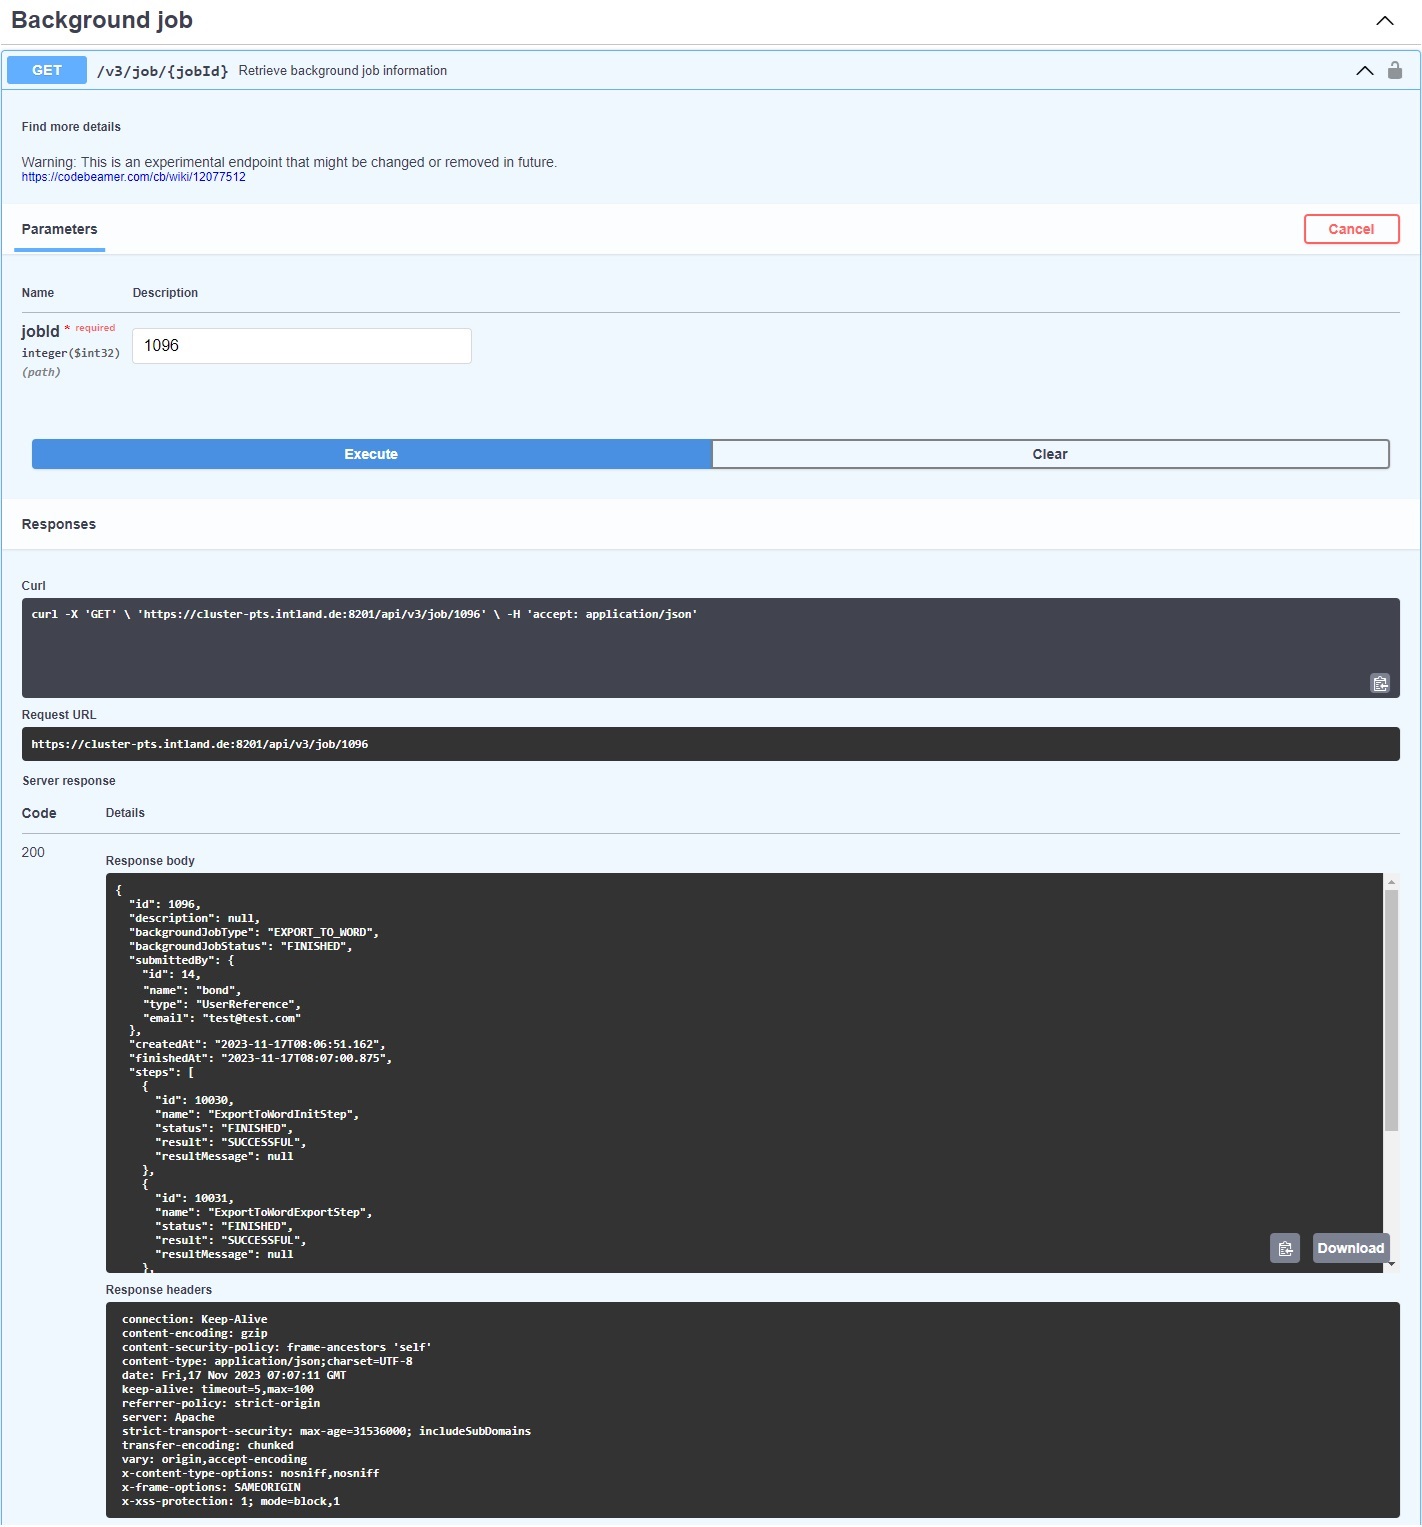Click the "id": 10030 line

point(194,1100)
